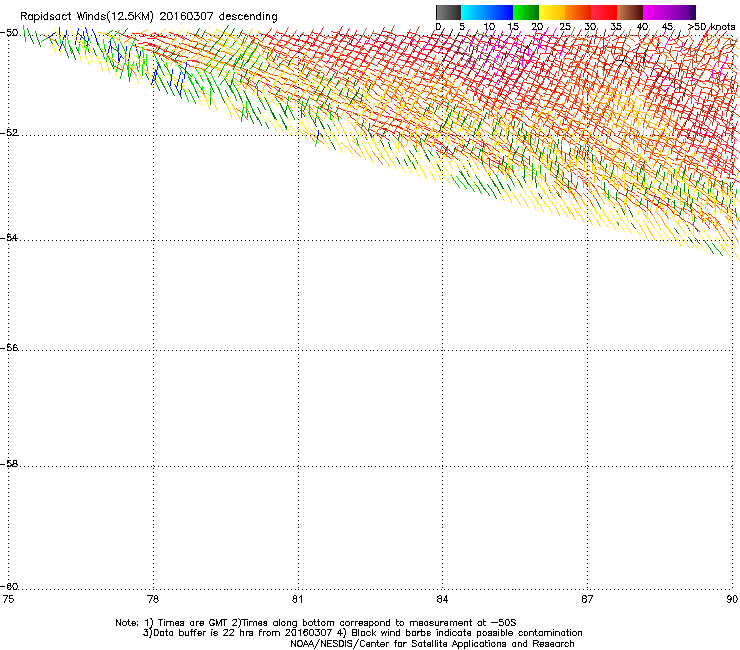Click the '>50 knots' legend label
The height and width of the screenshot is (650, 740).
coord(711,27)
